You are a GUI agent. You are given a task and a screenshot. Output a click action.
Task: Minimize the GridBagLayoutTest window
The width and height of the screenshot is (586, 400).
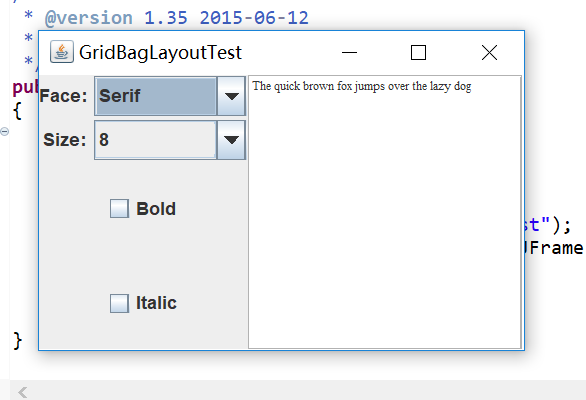click(x=349, y=53)
